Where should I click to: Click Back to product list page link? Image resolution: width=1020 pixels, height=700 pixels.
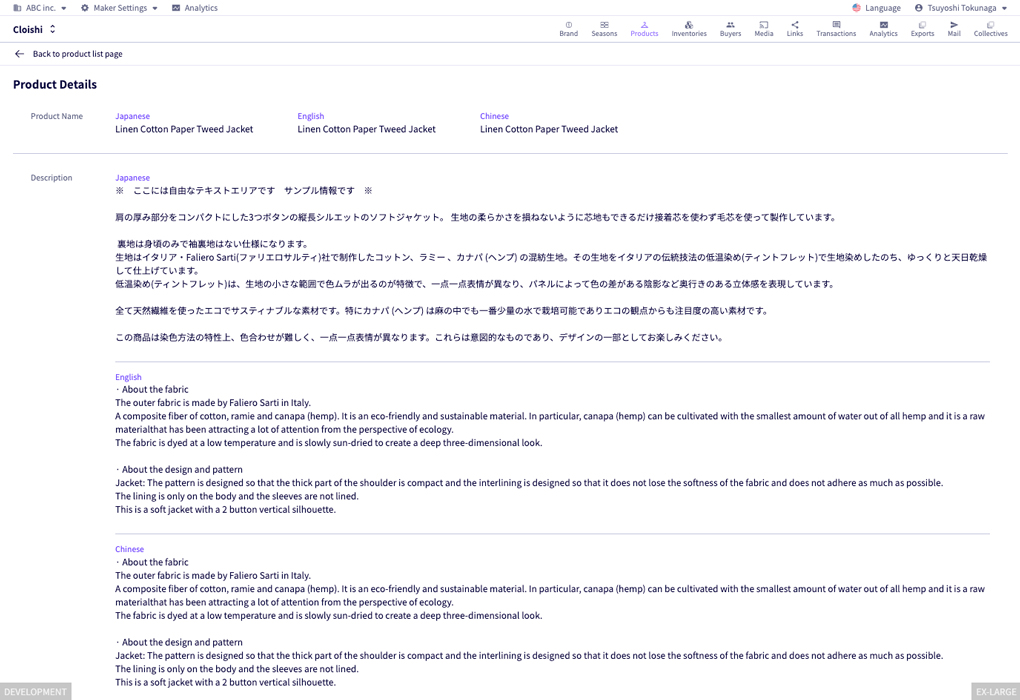77,54
